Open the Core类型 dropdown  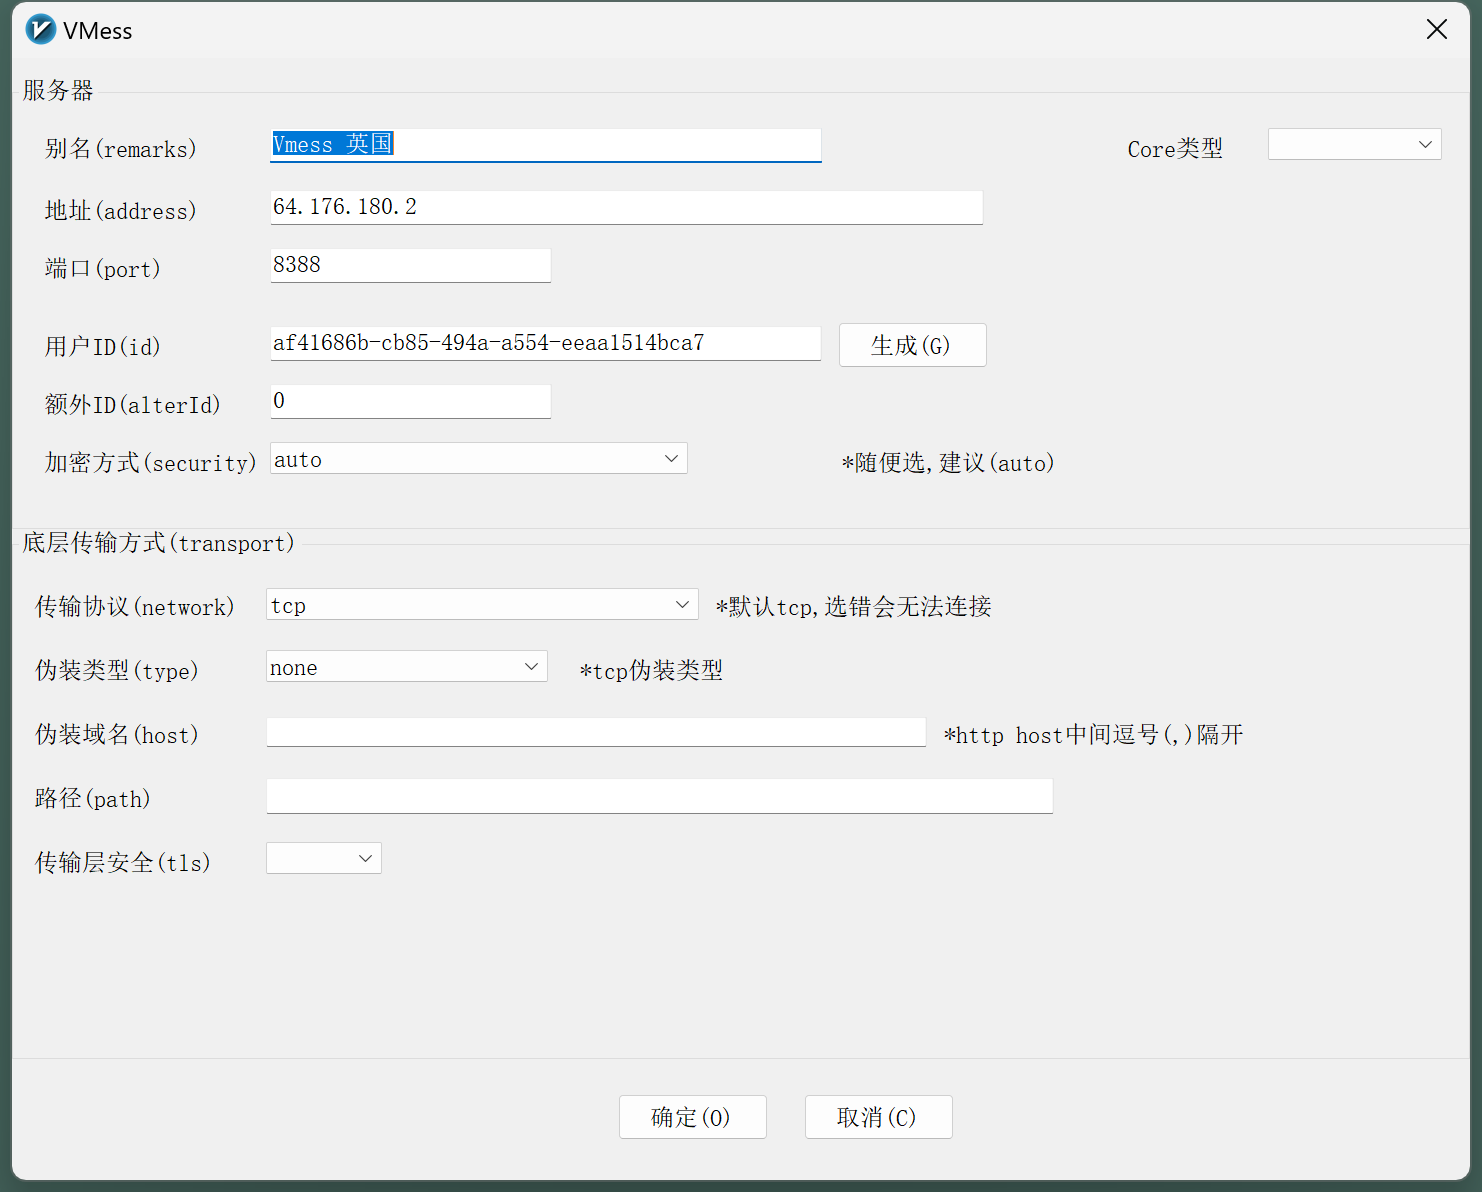coord(1354,144)
